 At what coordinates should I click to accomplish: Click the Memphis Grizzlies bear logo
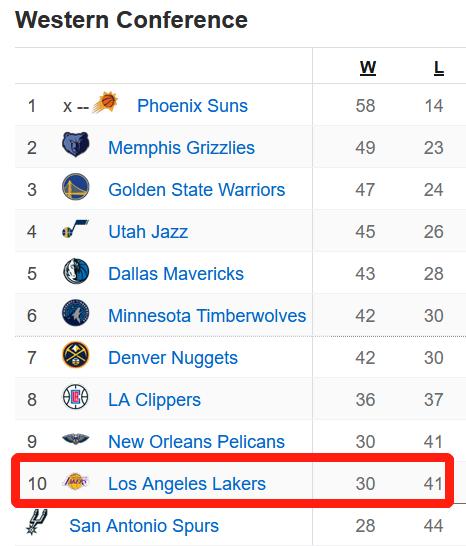[76, 144]
